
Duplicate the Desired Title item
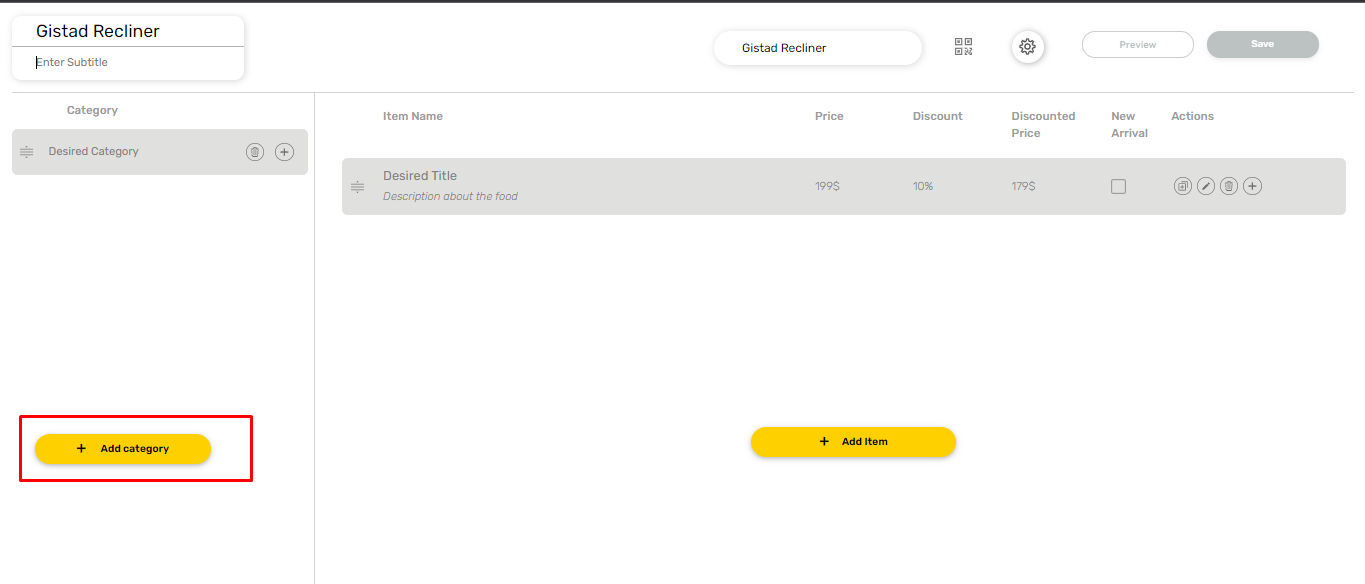click(x=1183, y=186)
